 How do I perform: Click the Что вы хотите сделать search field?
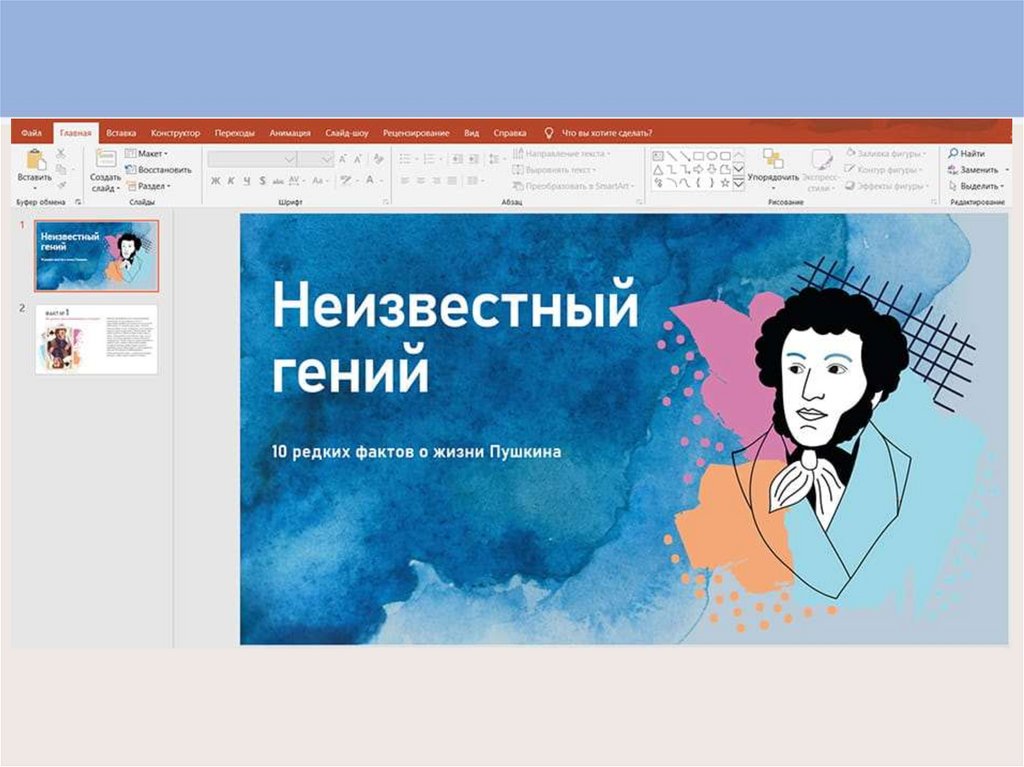click(607, 133)
